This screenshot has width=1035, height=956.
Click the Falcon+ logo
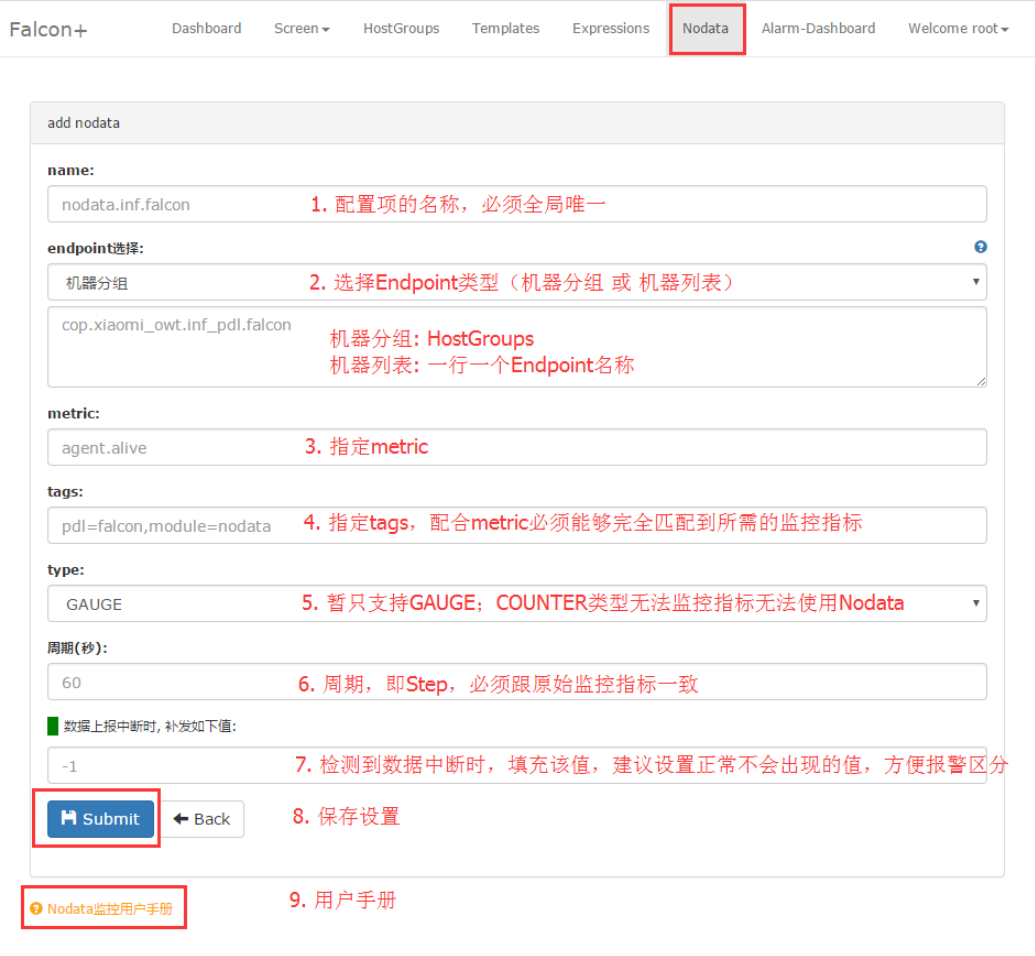pyautogui.click(x=46, y=29)
